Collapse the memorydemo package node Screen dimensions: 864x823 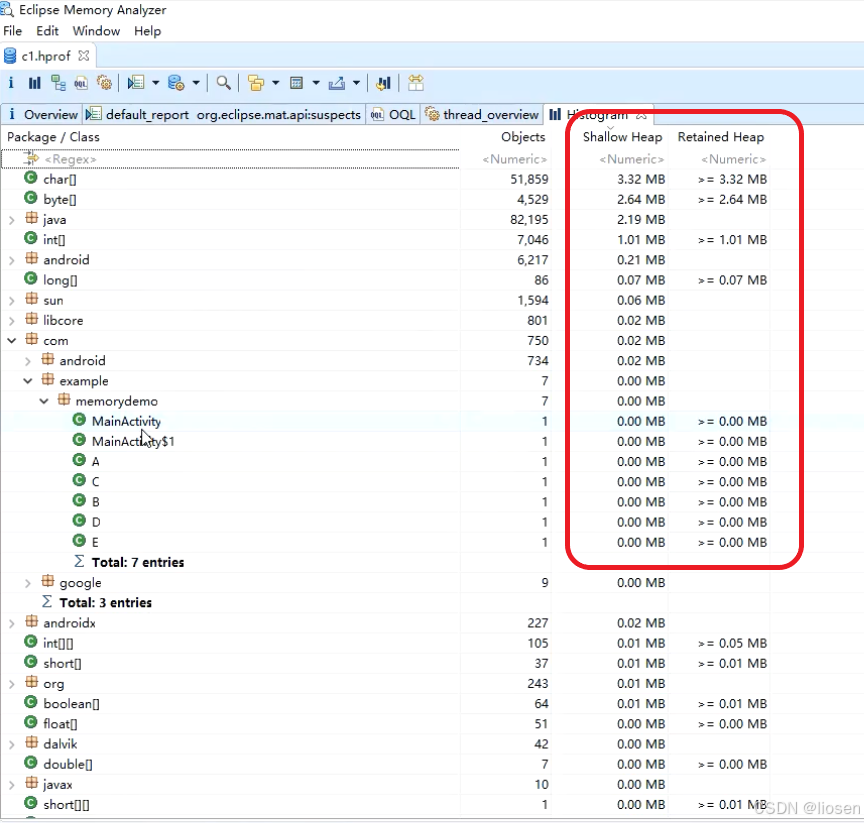(44, 402)
